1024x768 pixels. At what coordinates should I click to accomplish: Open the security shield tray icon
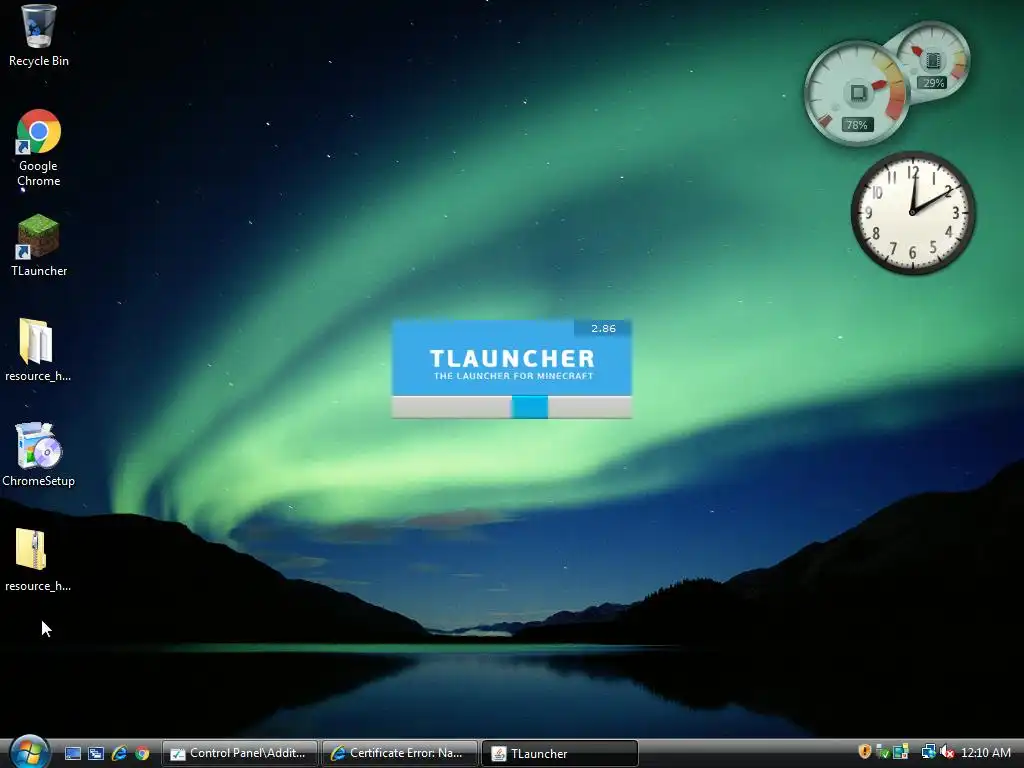click(865, 752)
